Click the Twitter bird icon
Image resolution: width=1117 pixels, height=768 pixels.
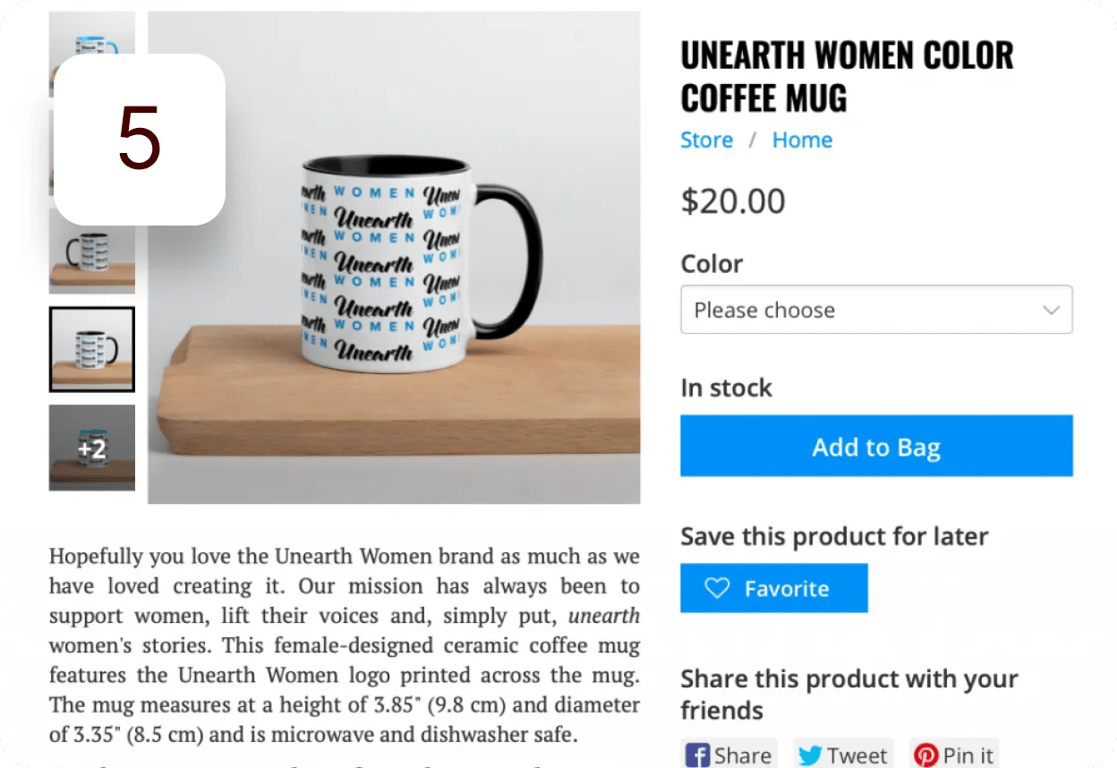tap(810, 755)
